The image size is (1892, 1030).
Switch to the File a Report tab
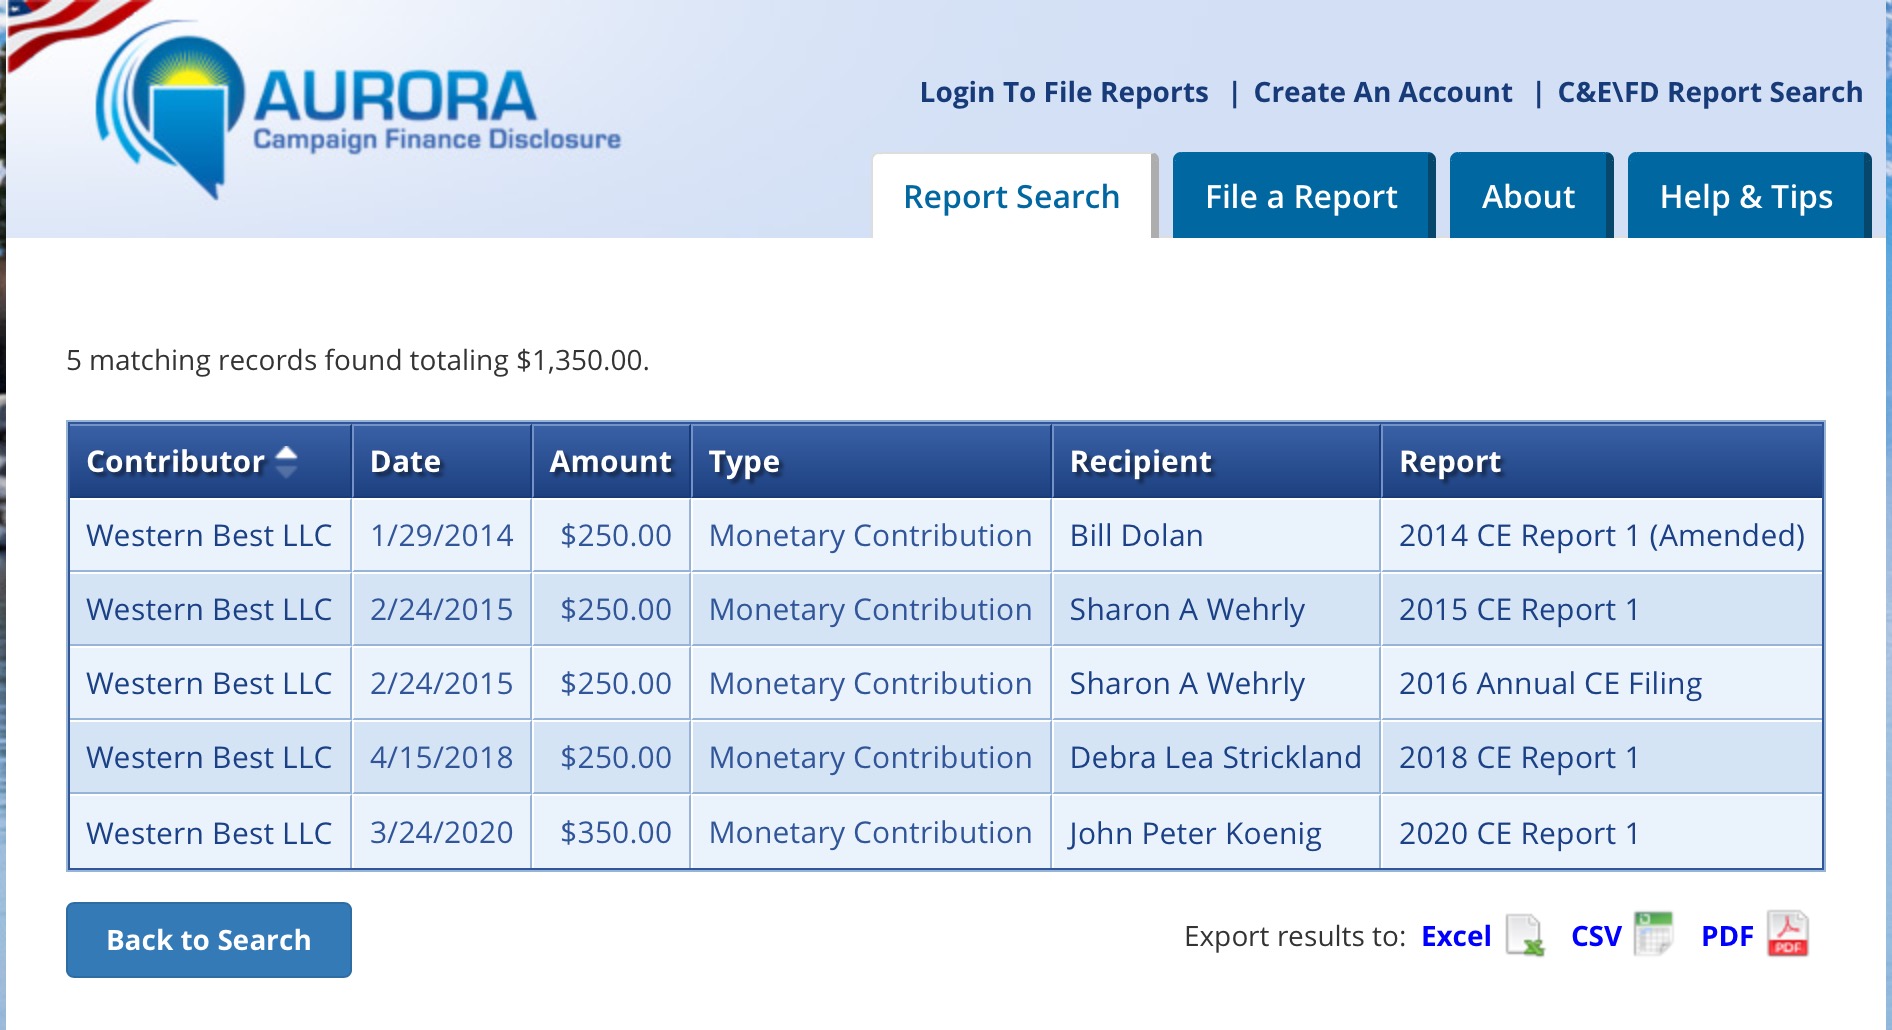[1302, 196]
